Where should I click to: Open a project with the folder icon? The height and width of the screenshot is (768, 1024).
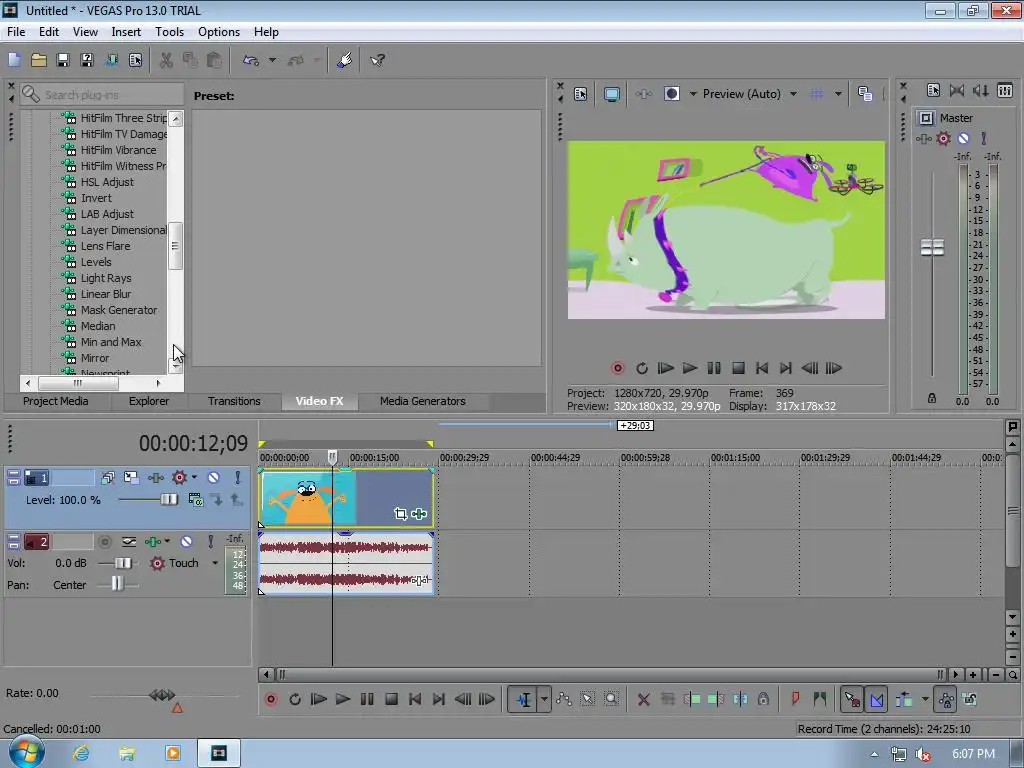coord(39,61)
